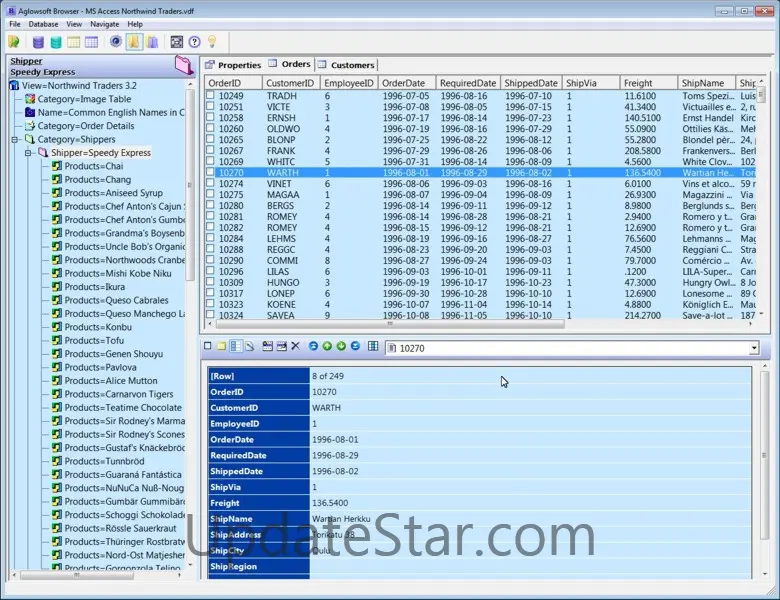Open the View menu
Viewport: 780px width, 600px height.
coord(74,24)
